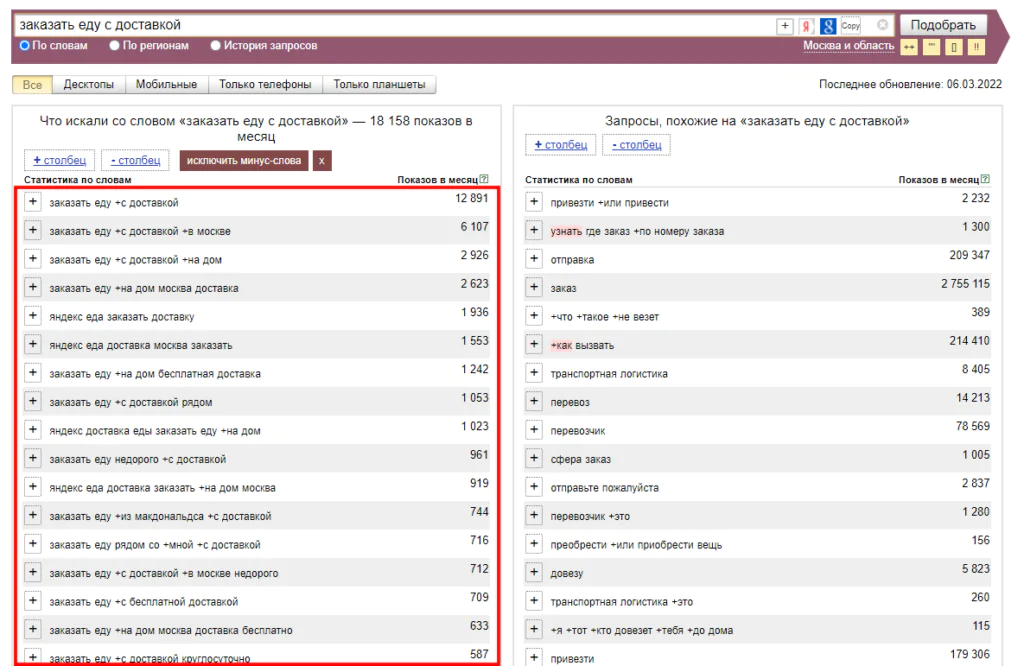Viewport: 1024px width, 666px height.
Task: Open query яндекс доставка еды заказать еду +на дом
Action: pos(155,431)
